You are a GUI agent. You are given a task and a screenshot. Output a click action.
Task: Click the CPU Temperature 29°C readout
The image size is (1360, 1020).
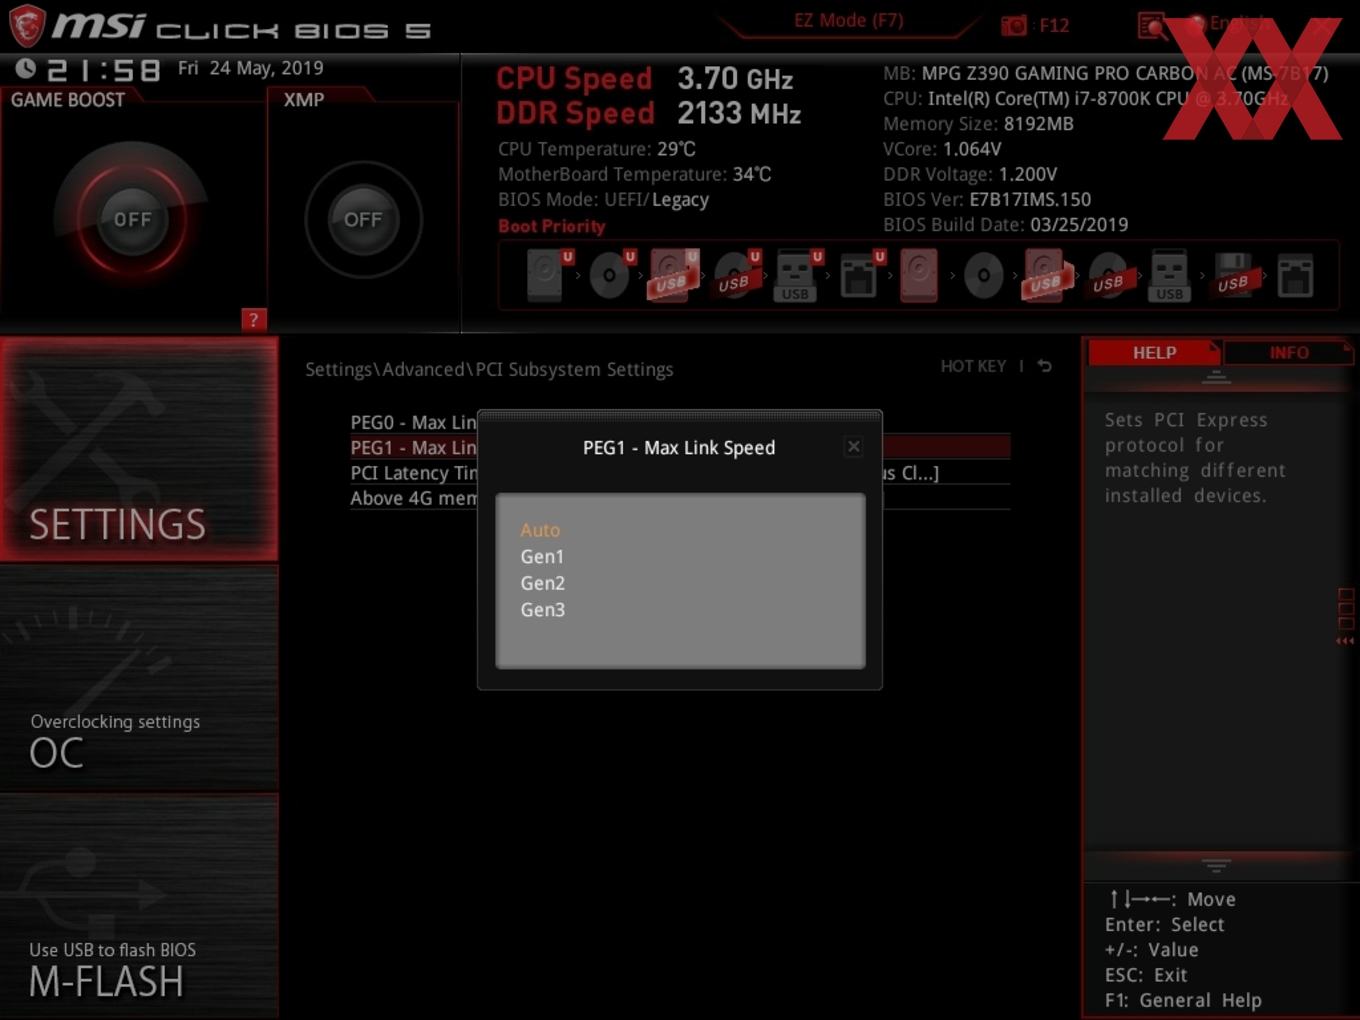coord(597,149)
